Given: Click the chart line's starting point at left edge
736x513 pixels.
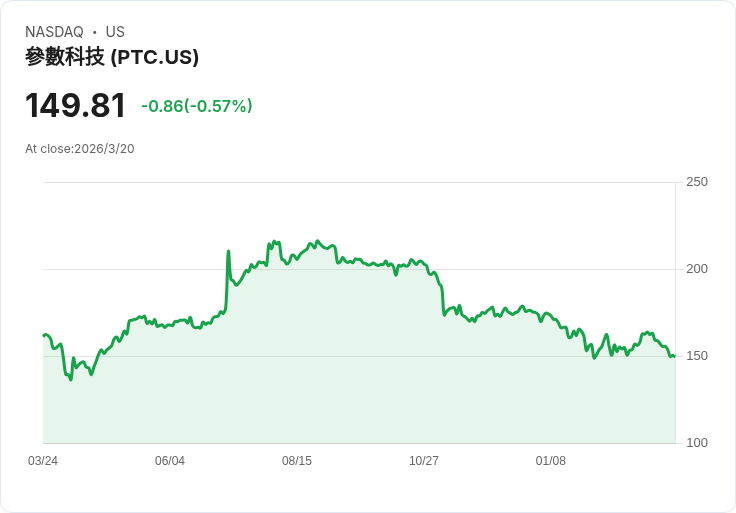Looking at the screenshot, I should coord(44,335).
